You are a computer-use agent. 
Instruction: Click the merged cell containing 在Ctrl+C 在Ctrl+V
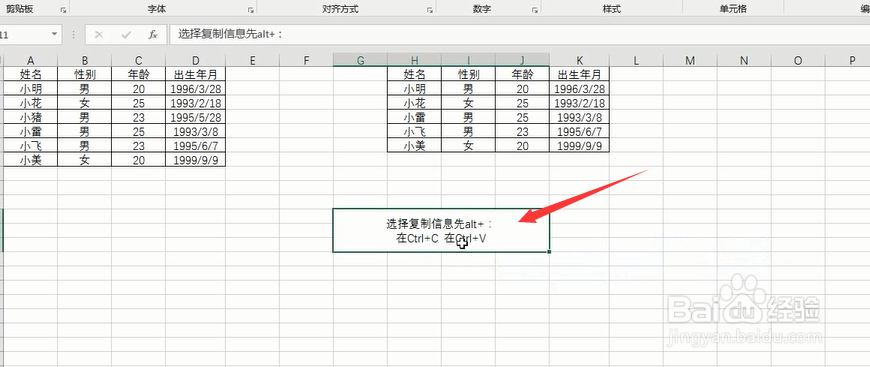click(441, 230)
